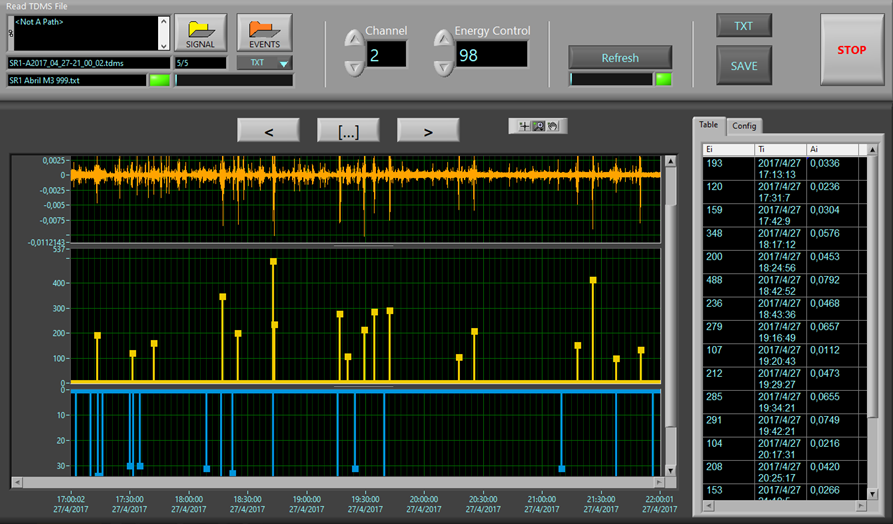Increment the Channel value with up arrow
Viewport: 893px width, 524px height.
tap(354, 40)
